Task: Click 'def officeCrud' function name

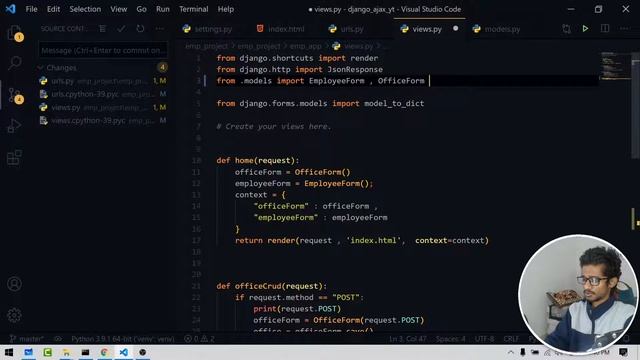Action: coord(258,286)
